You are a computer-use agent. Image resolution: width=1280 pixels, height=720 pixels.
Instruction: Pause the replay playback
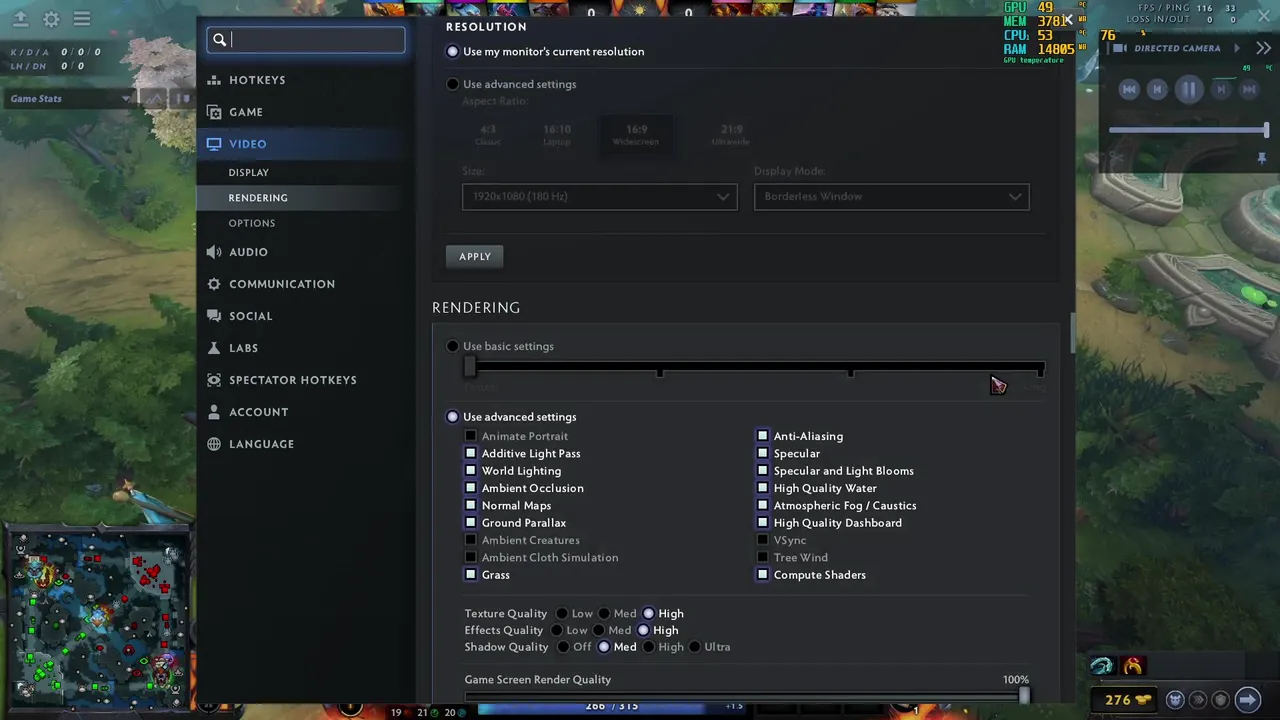point(1189,90)
